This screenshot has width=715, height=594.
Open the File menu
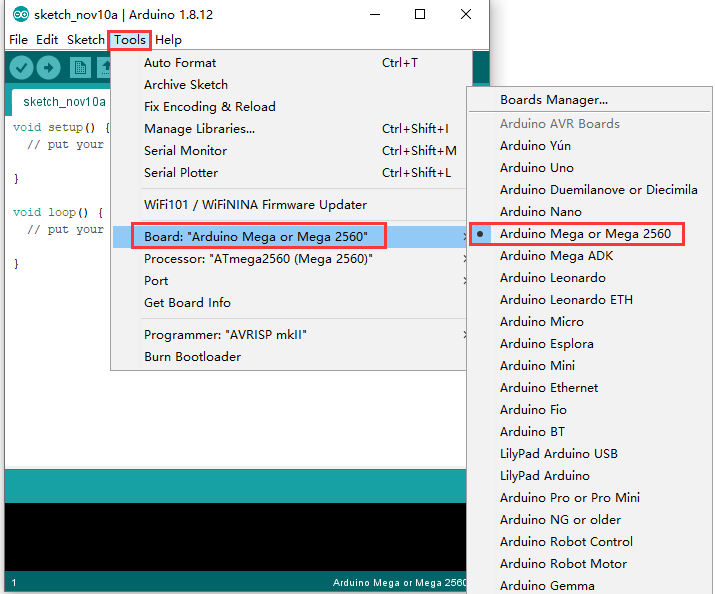click(18, 40)
